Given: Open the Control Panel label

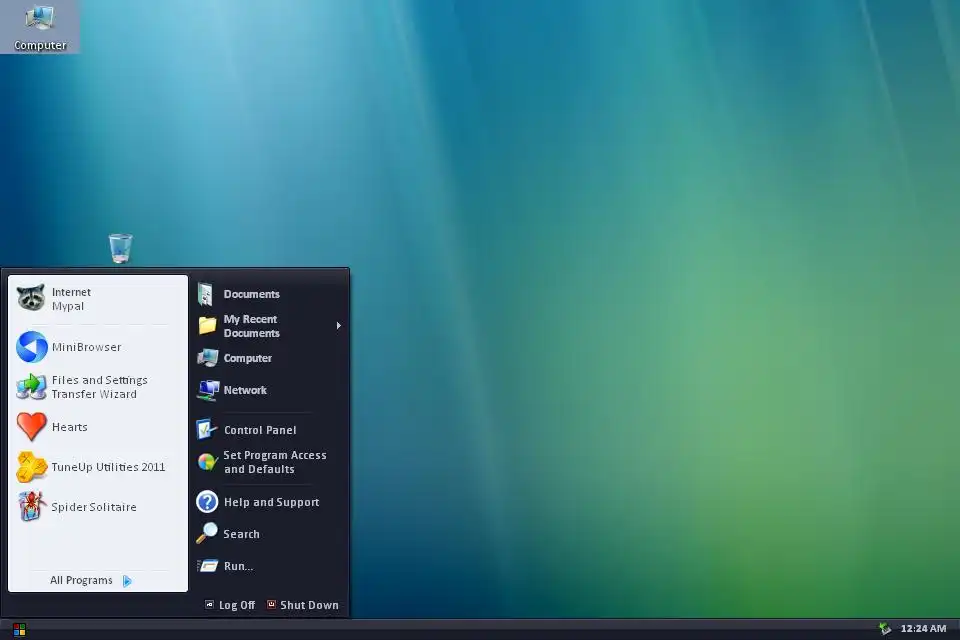Looking at the screenshot, I should click(x=260, y=430).
